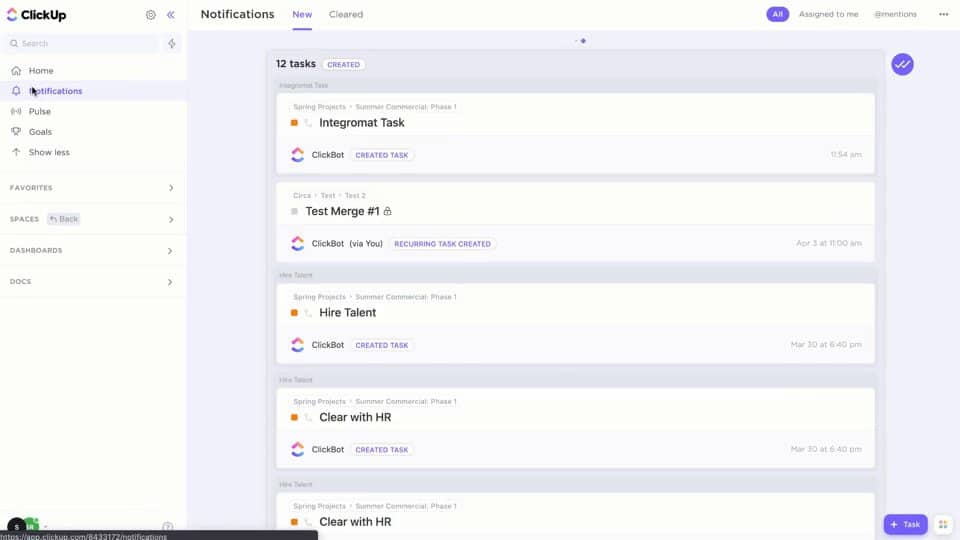Click Summer Commercial: Phase 1 breadcrumb above Hire Talent
This screenshot has width=960, height=540.
(406, 297)
